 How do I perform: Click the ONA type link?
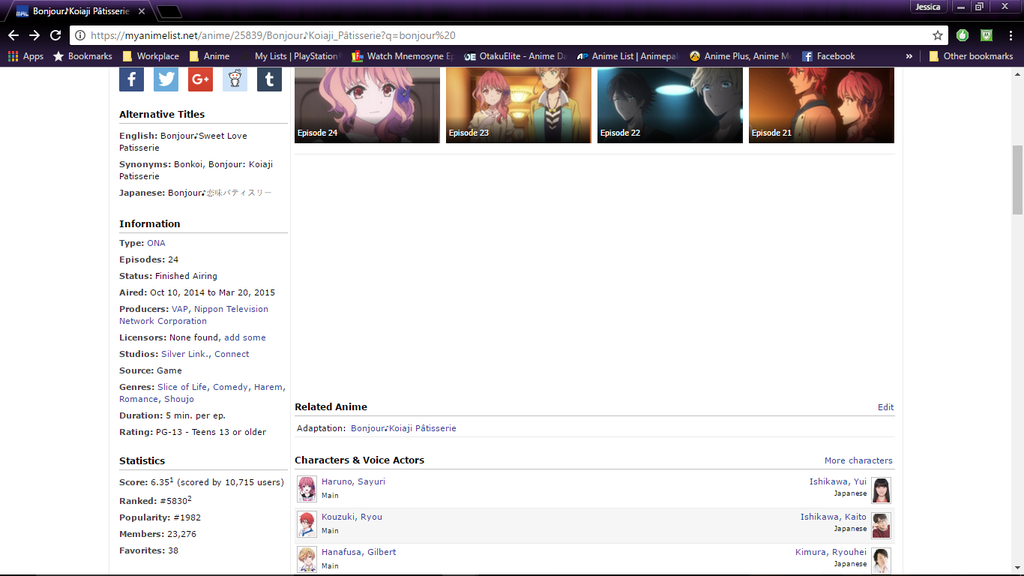point(156,243)
